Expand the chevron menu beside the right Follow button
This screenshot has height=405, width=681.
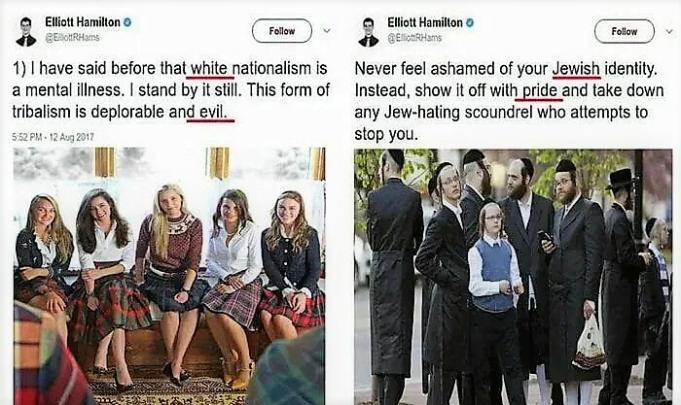(x=669, y=31)
